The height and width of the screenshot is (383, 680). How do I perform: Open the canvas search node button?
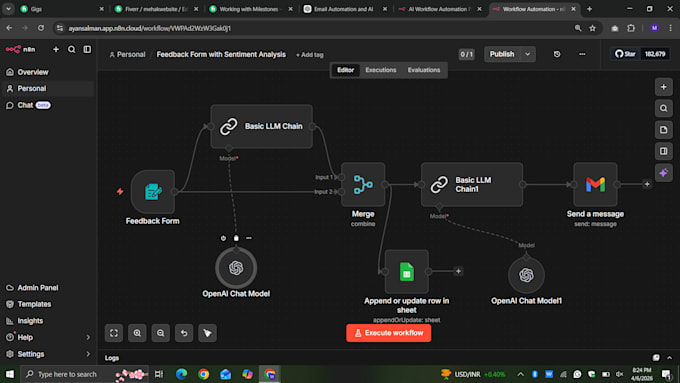point(664,108)
